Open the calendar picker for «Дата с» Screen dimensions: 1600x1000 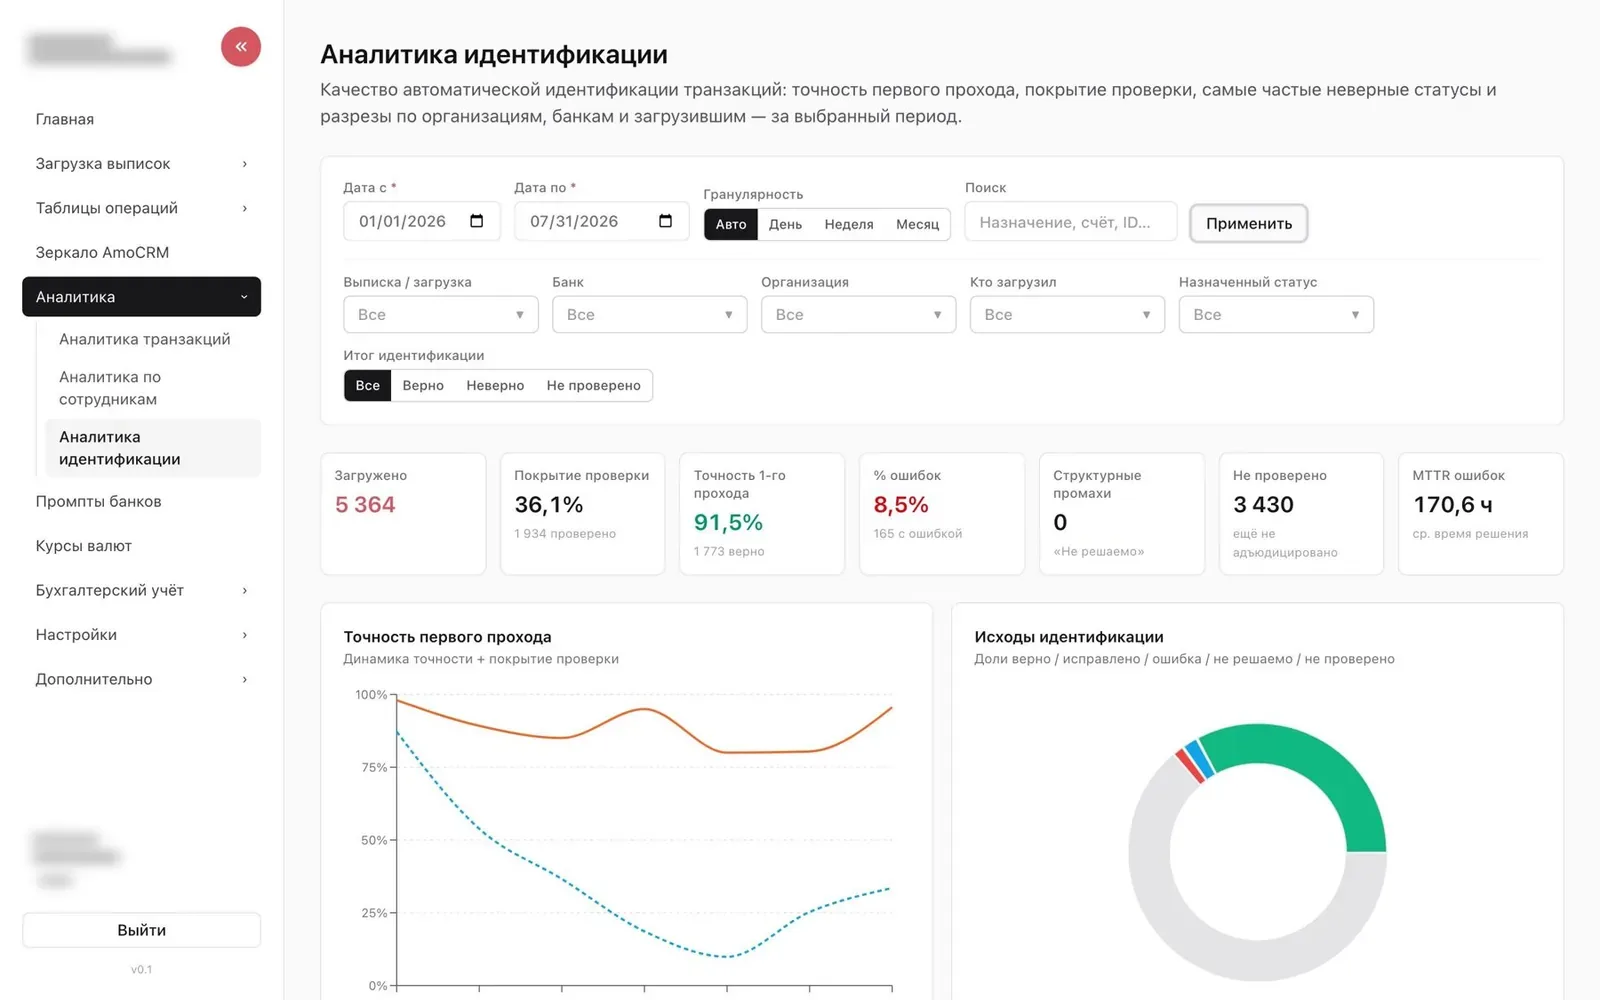tap(477, 221)
